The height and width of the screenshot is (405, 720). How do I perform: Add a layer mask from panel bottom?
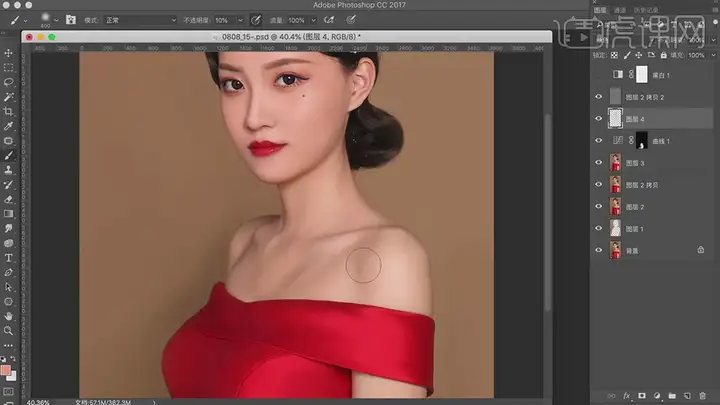[x=641, y=395]
